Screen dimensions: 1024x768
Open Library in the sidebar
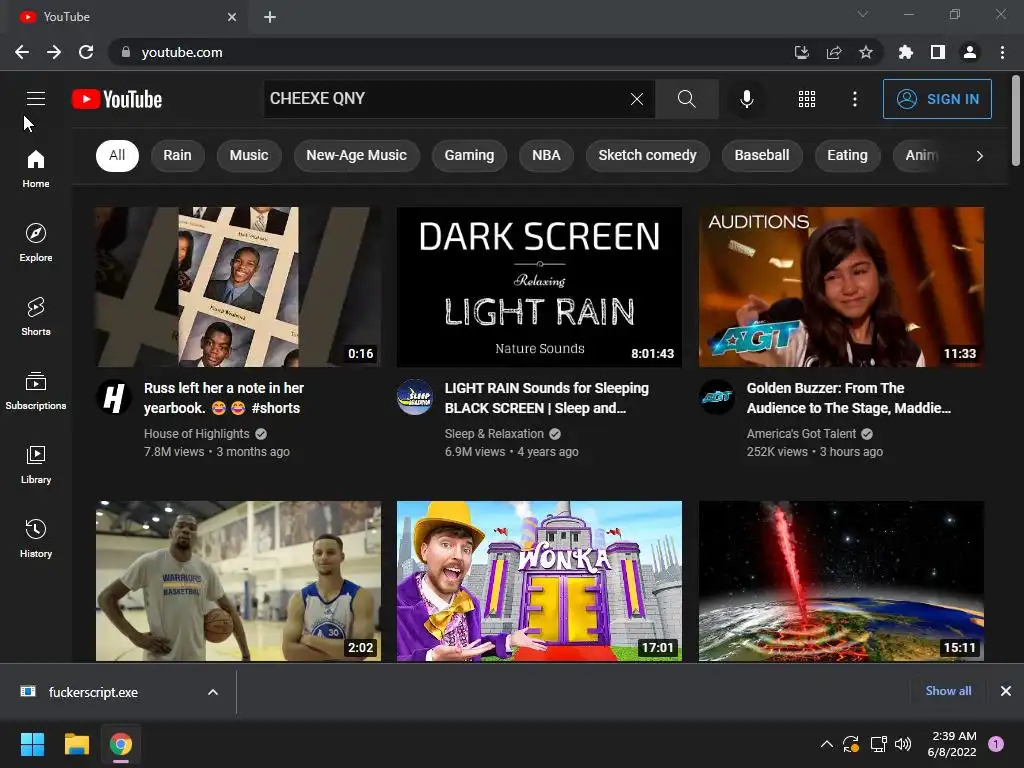click(x=36, y=465)
